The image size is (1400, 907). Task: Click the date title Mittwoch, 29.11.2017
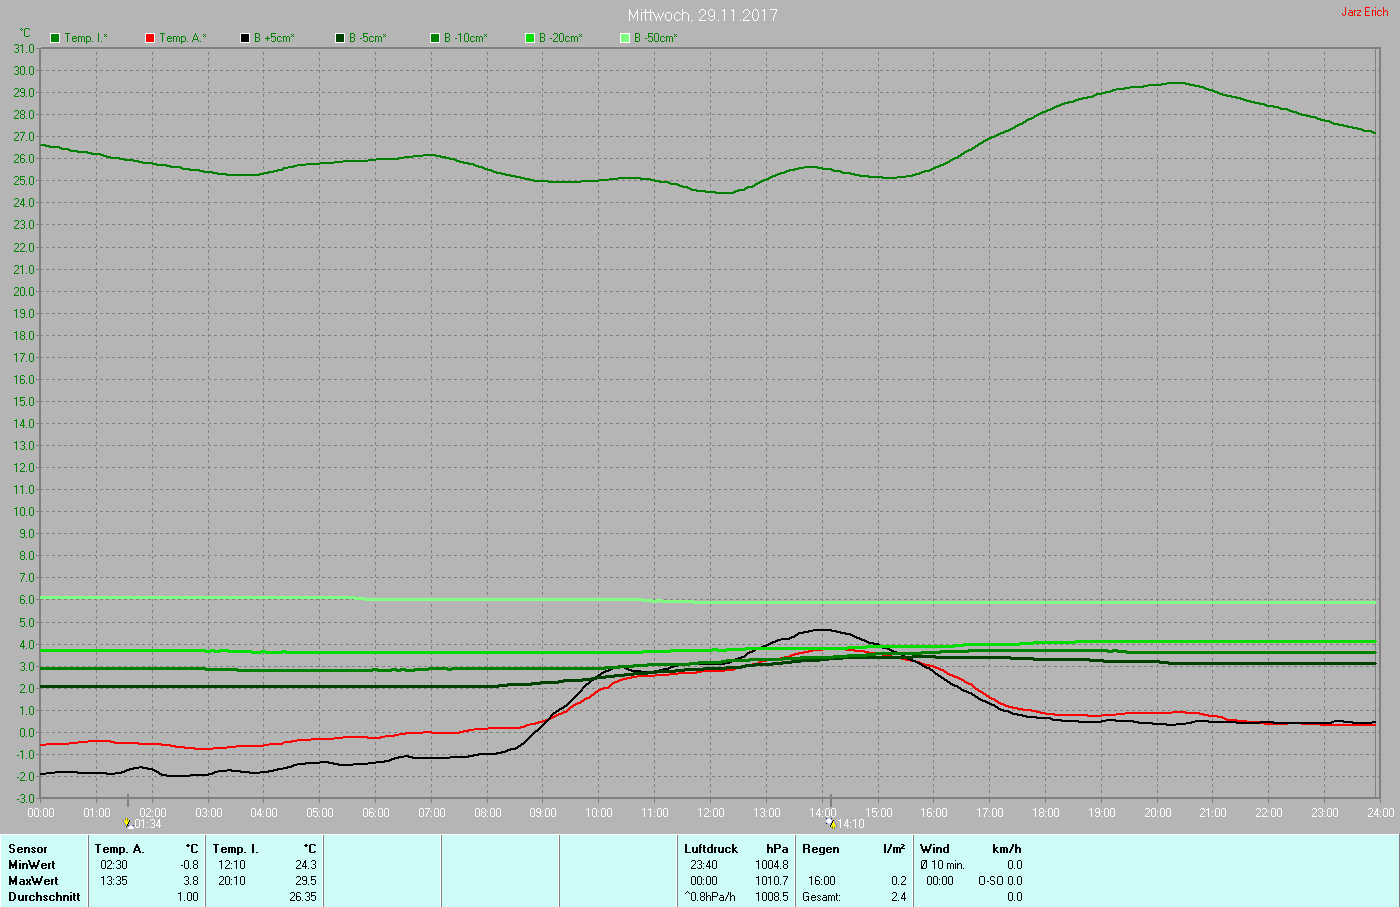(702, 15)
